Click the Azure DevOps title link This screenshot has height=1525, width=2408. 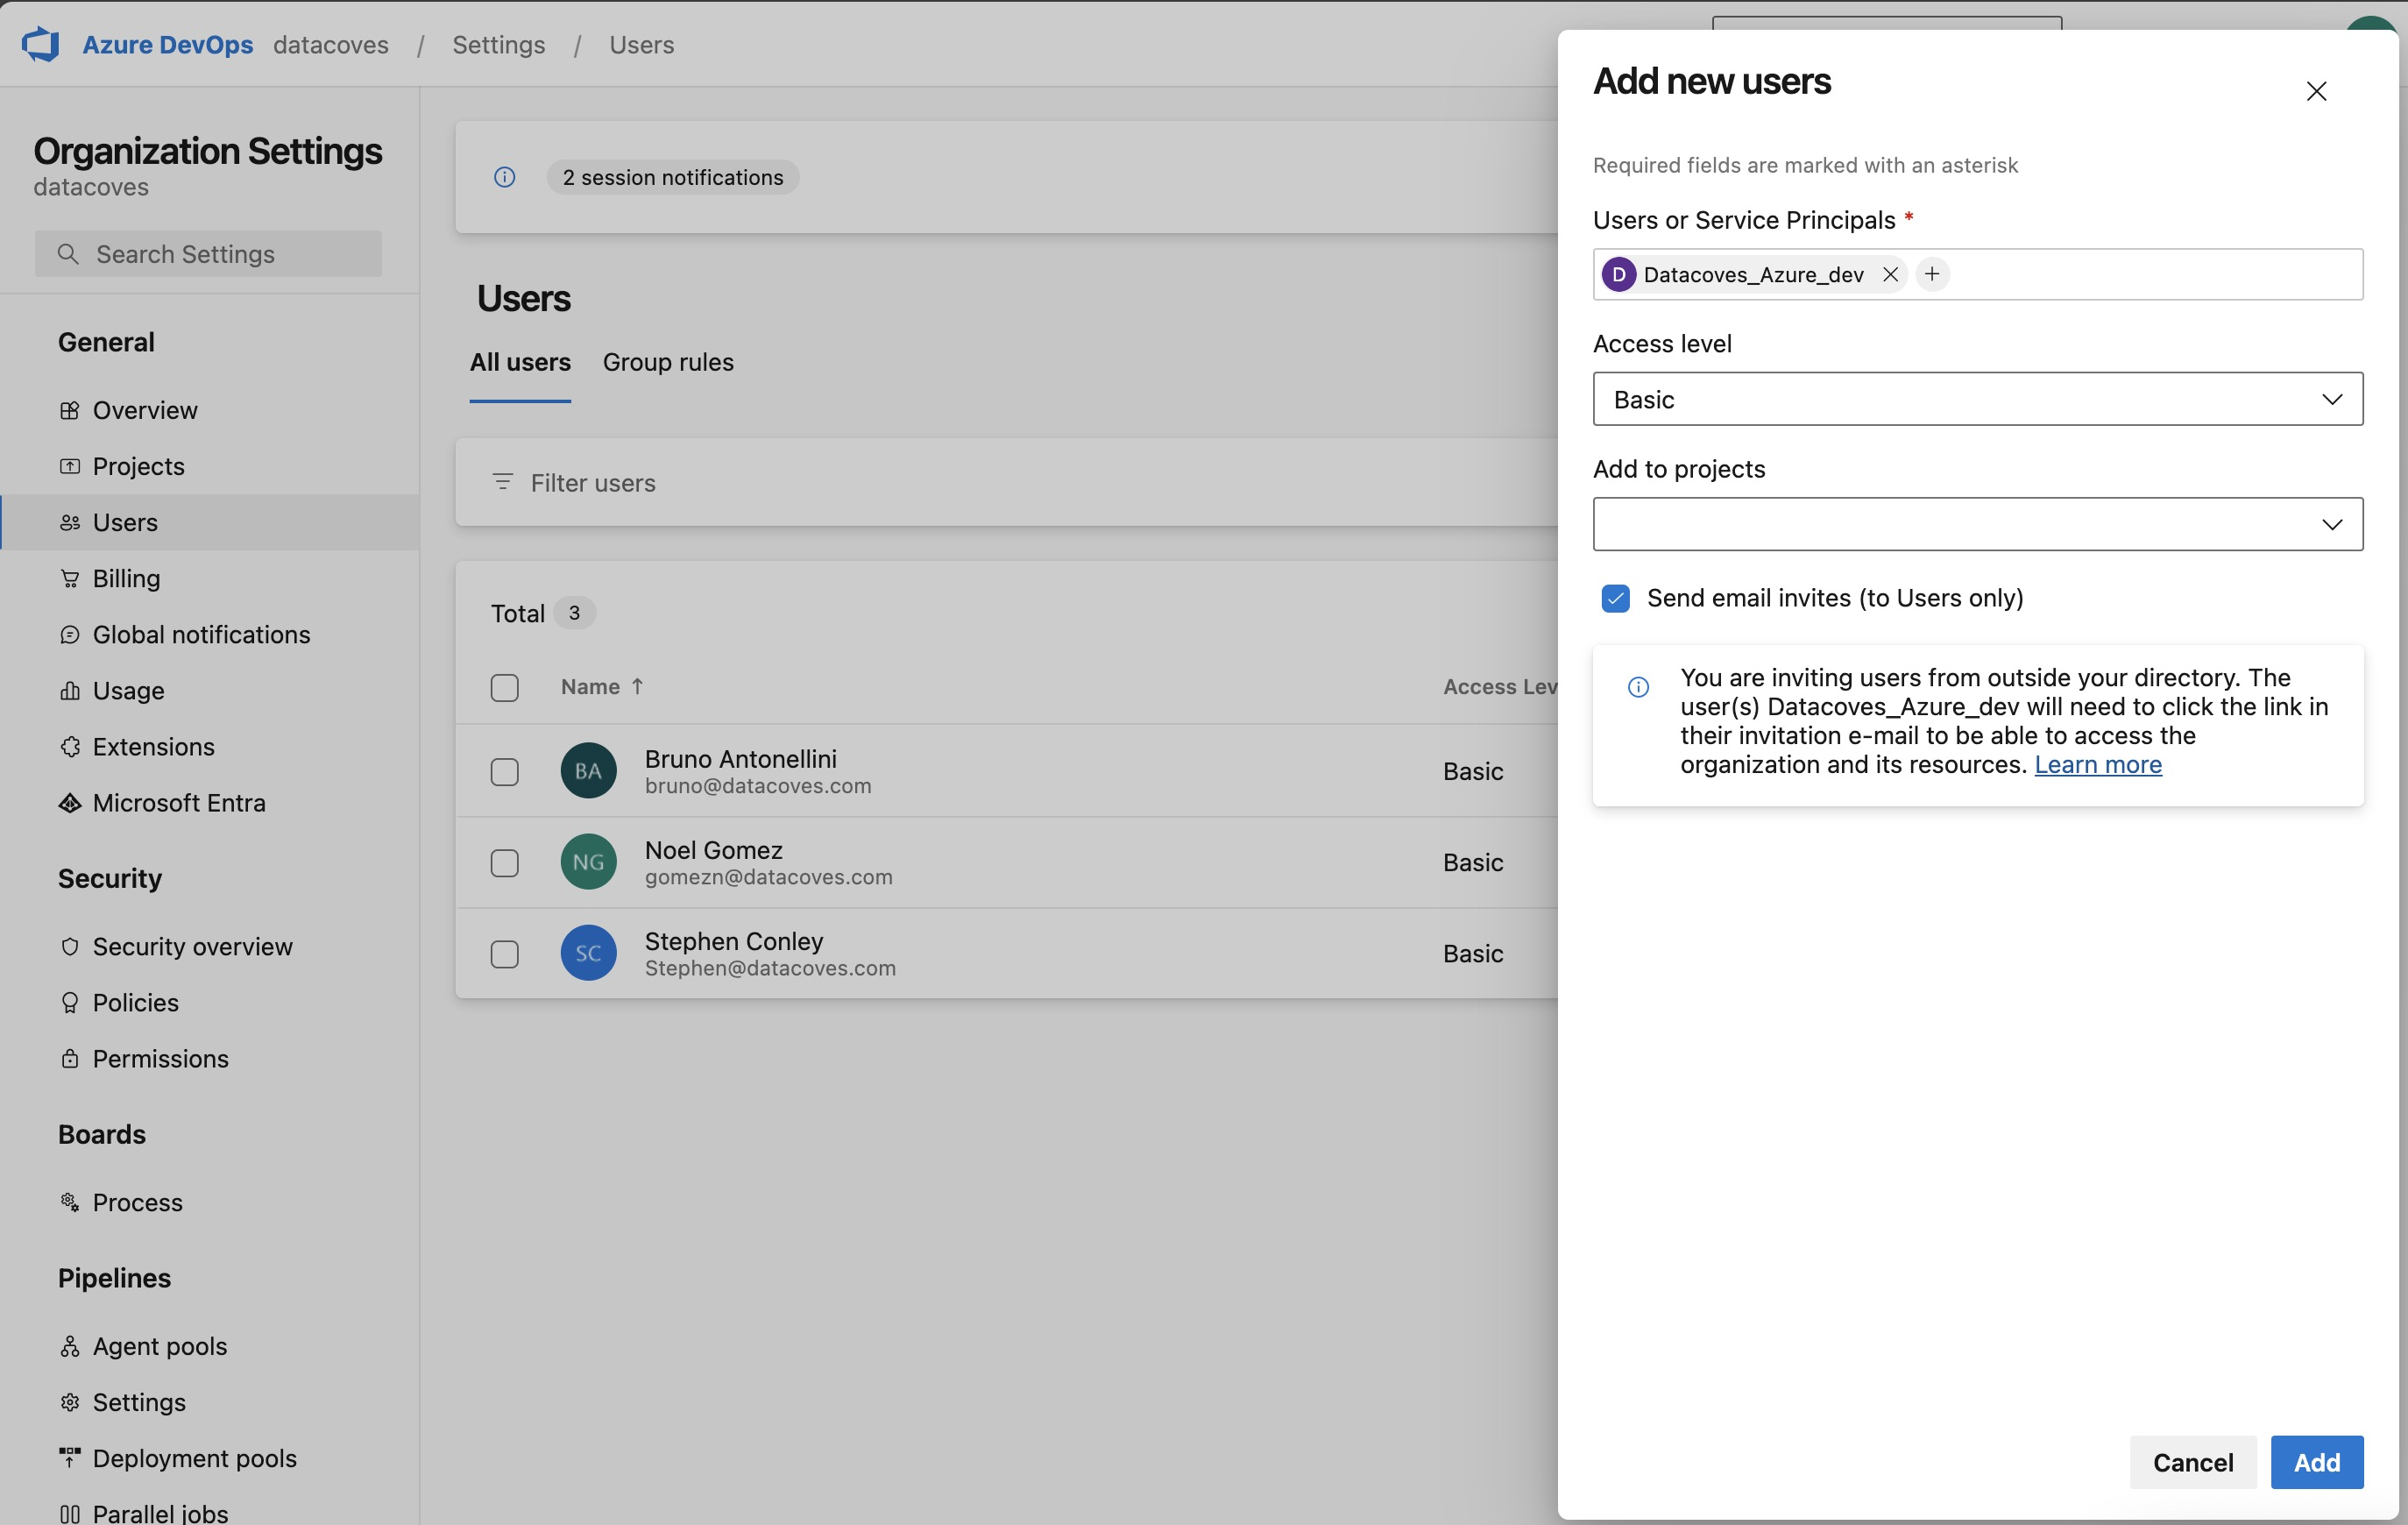click(x=168, y=45)
